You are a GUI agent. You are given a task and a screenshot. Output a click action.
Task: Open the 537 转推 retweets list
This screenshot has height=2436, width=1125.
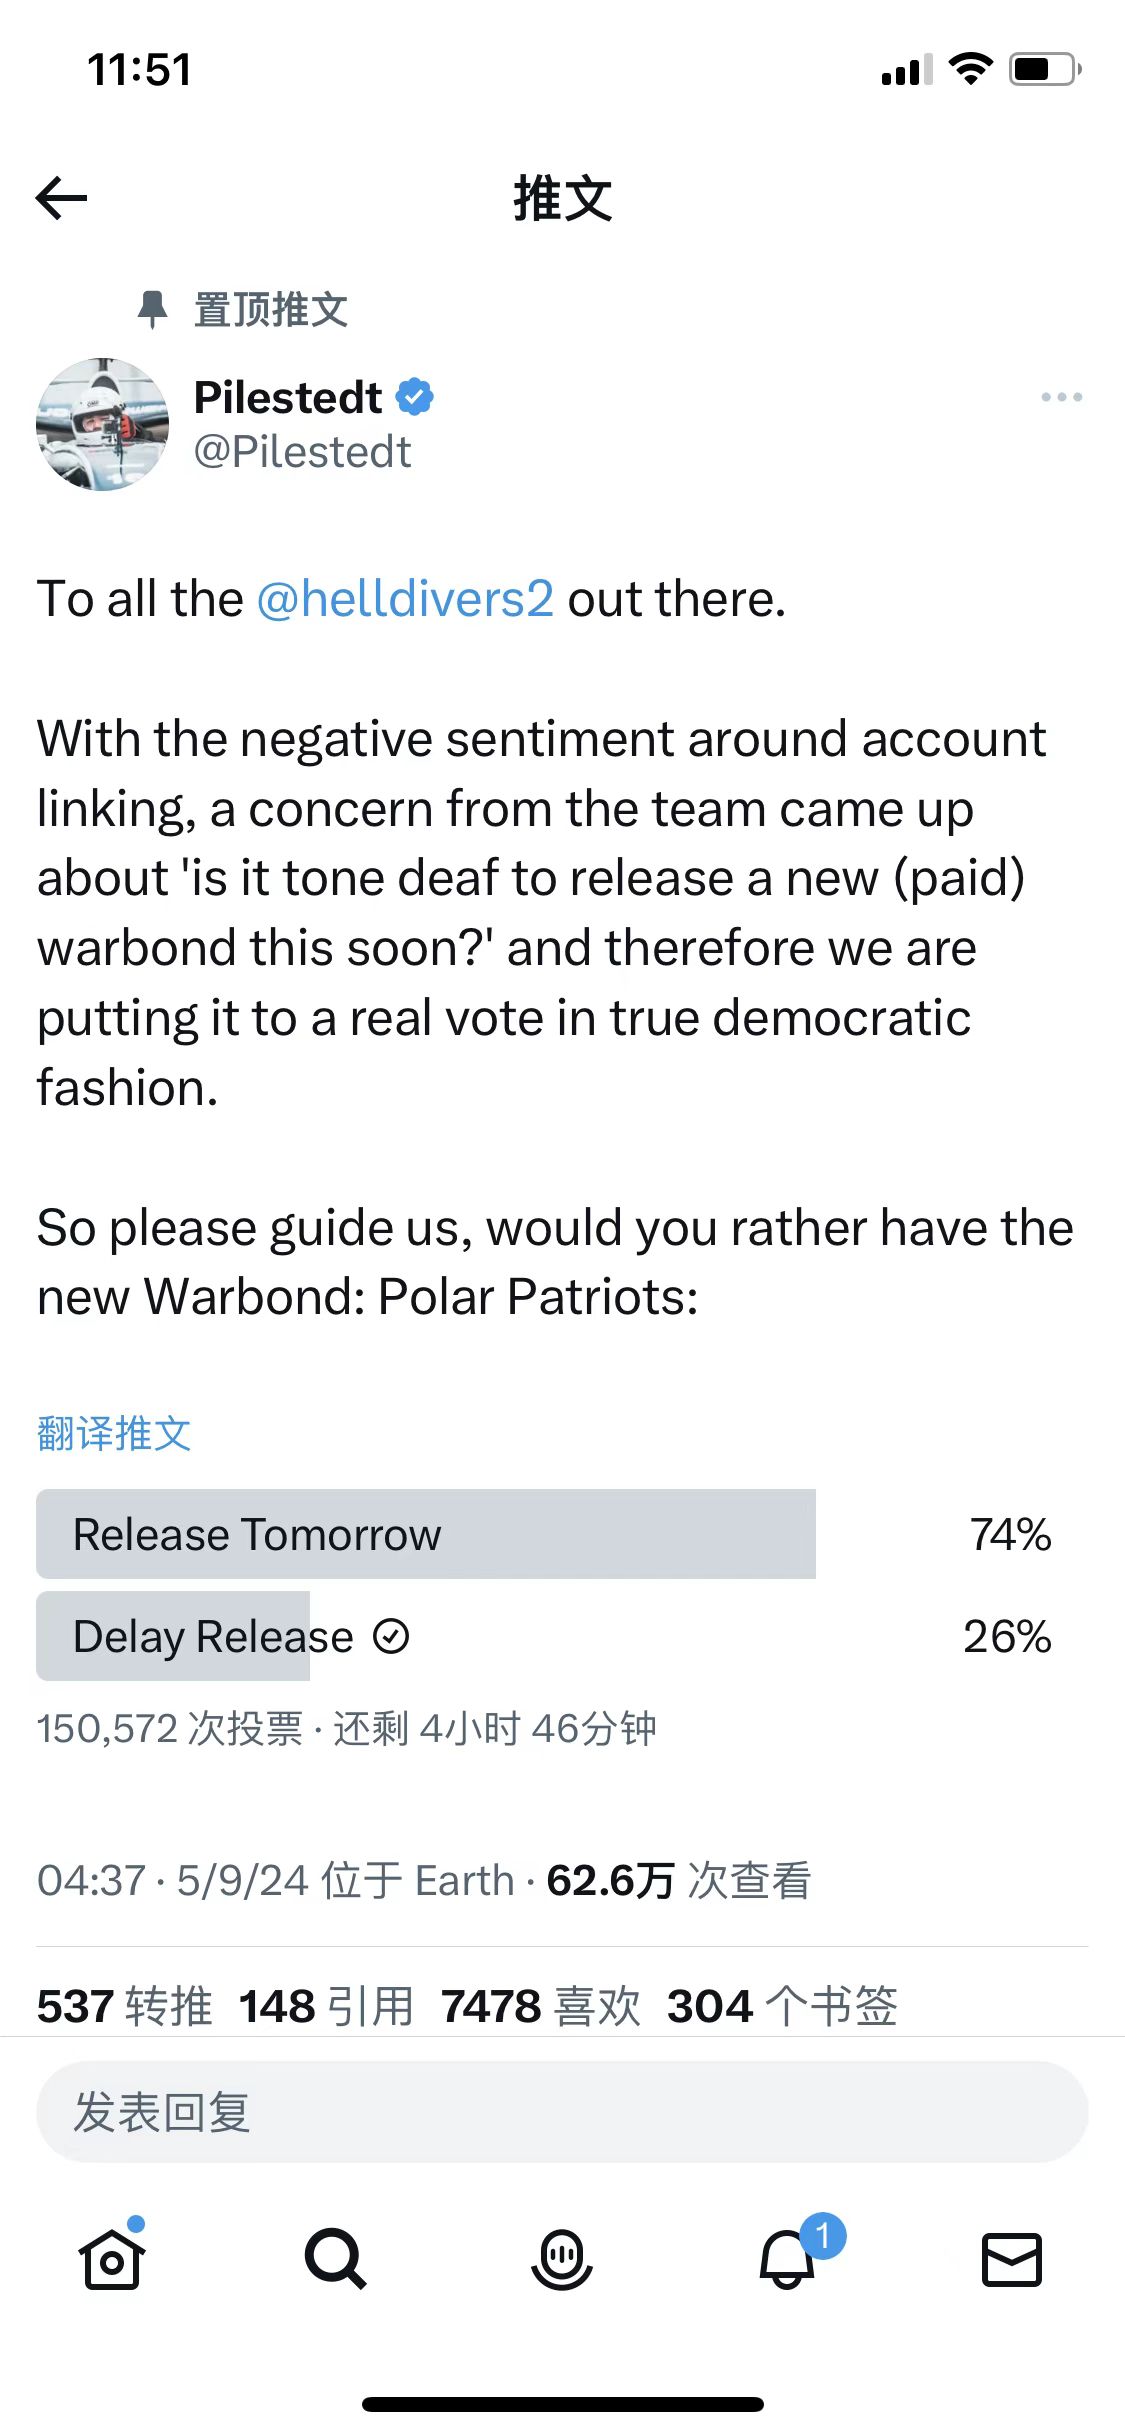pyautogui.click(x=125, y=2006)
